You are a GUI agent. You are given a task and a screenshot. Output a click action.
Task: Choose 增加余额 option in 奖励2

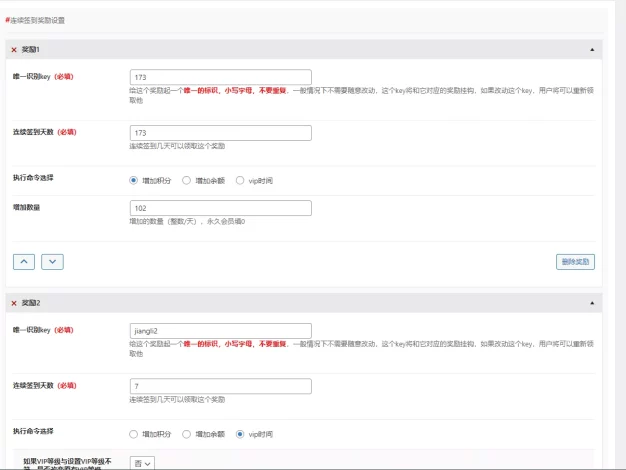(187, 434)
